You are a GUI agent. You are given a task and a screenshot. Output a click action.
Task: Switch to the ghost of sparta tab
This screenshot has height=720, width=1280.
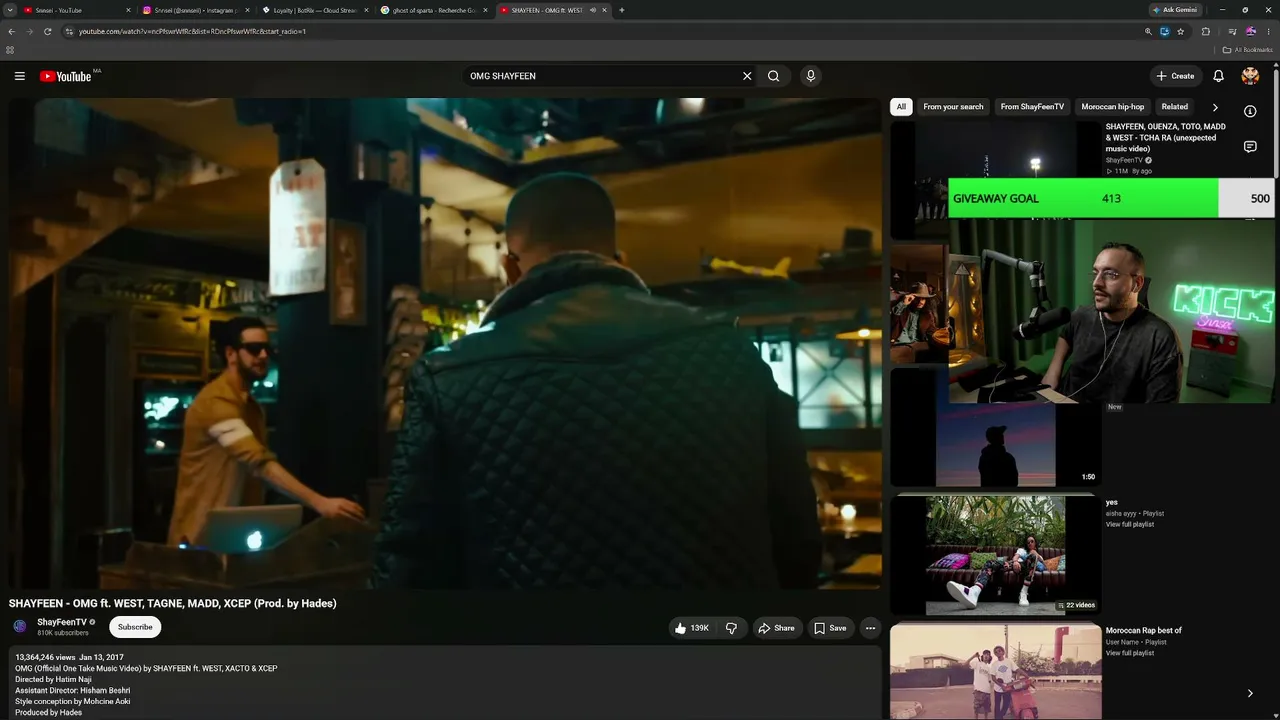(433, 10)
